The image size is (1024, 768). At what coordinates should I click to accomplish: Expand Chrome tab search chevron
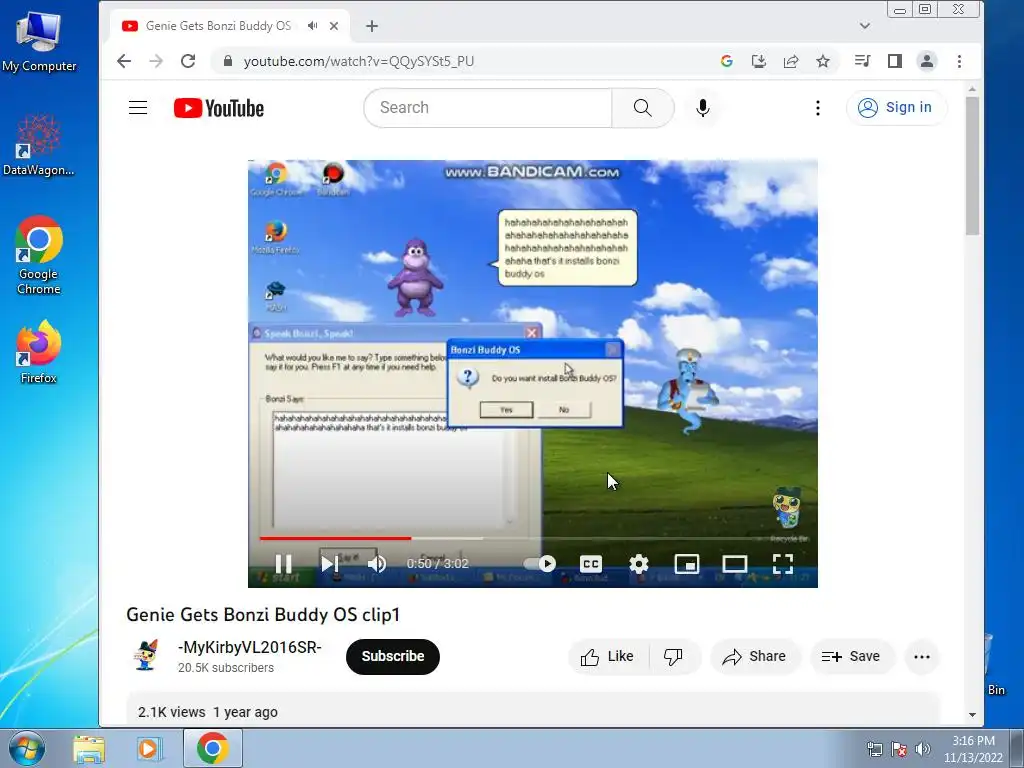[865, 26]
